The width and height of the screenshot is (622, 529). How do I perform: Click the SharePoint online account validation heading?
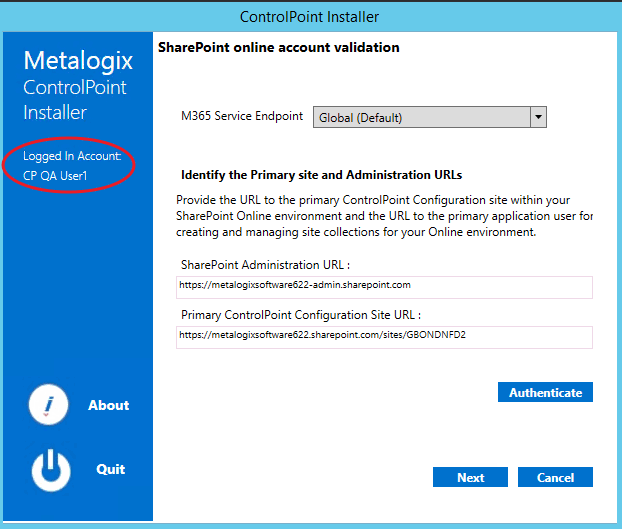point(279,47)
